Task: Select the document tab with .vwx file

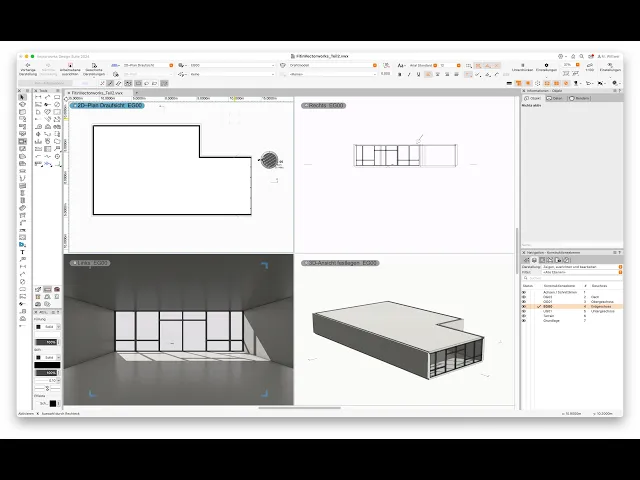Action: [x=98, y=93]
